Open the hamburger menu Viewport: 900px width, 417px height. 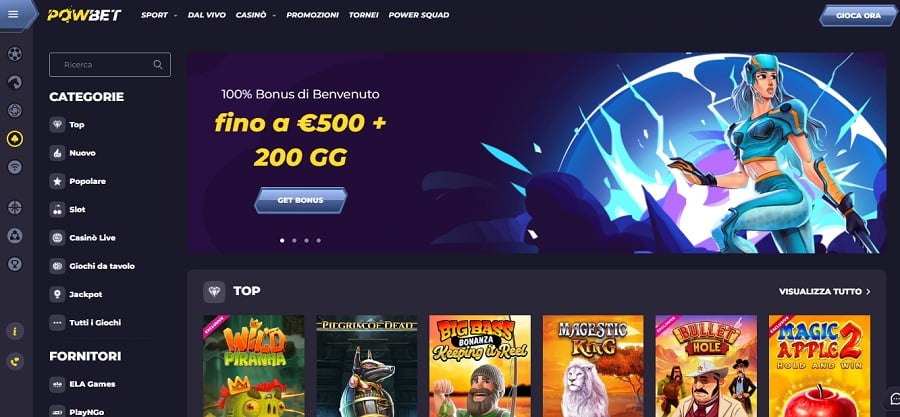pos(13,14)
